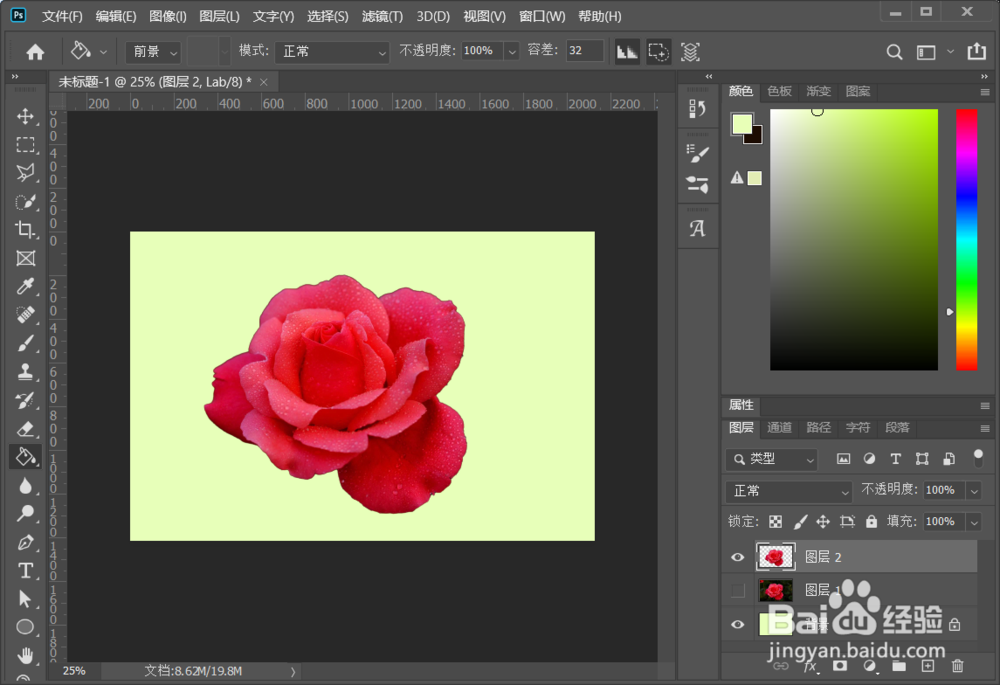
Task: Select the Eyedropper tool
Action: click(25, 287)
